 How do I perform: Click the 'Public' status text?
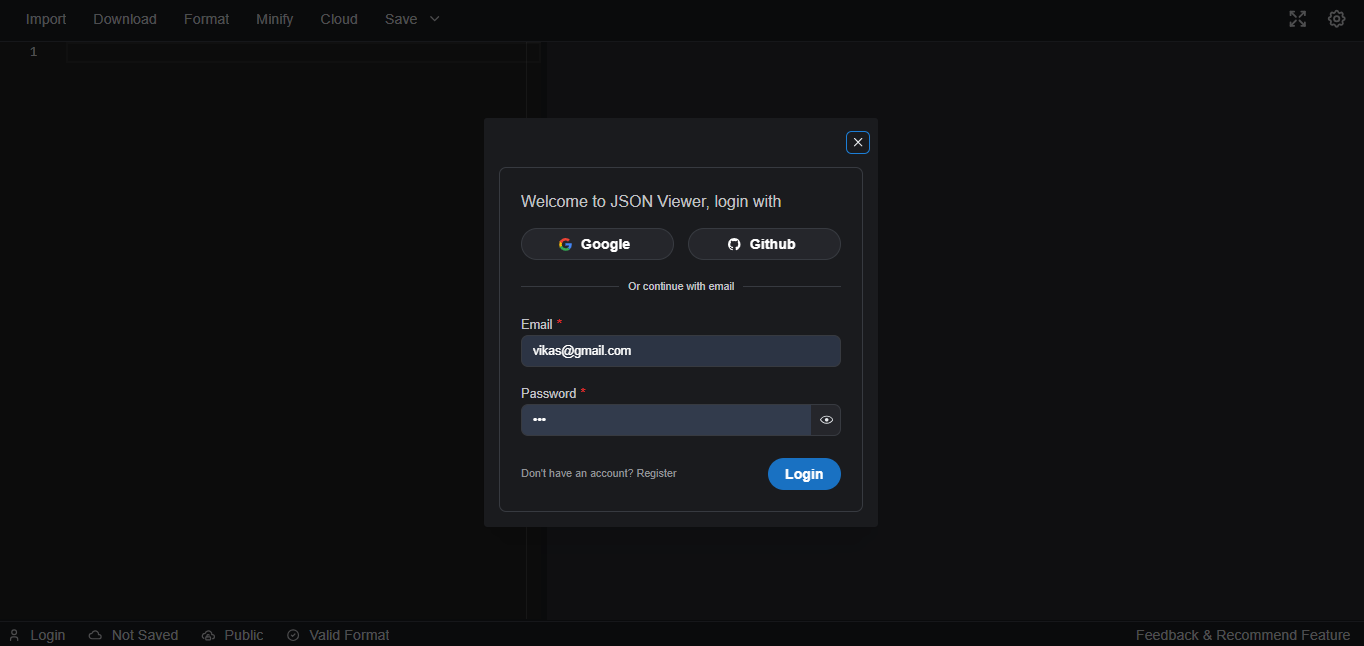pyautogui.click(x=244, y=635)
